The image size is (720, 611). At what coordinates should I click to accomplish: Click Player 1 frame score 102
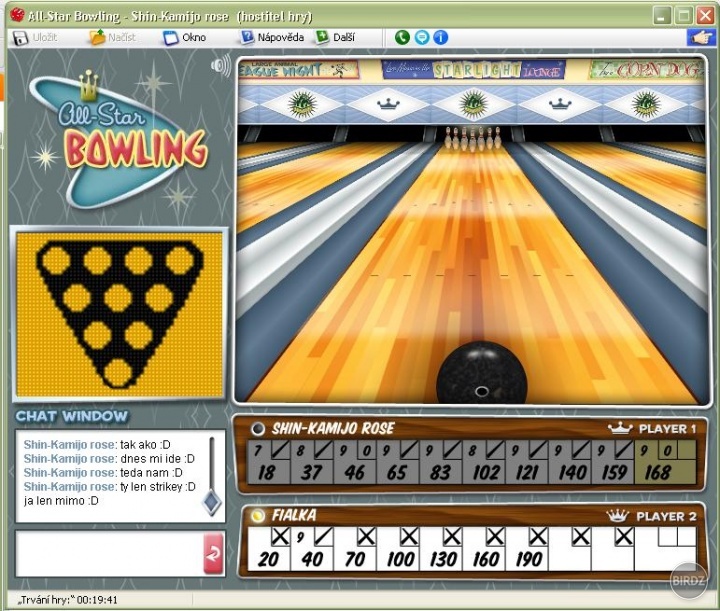pos(486,472)
